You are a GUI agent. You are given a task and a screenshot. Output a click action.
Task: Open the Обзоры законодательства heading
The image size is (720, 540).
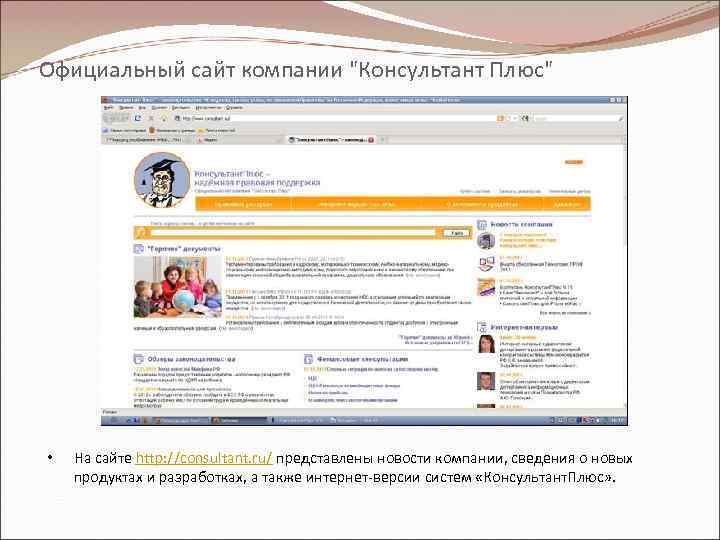(191, 359)
